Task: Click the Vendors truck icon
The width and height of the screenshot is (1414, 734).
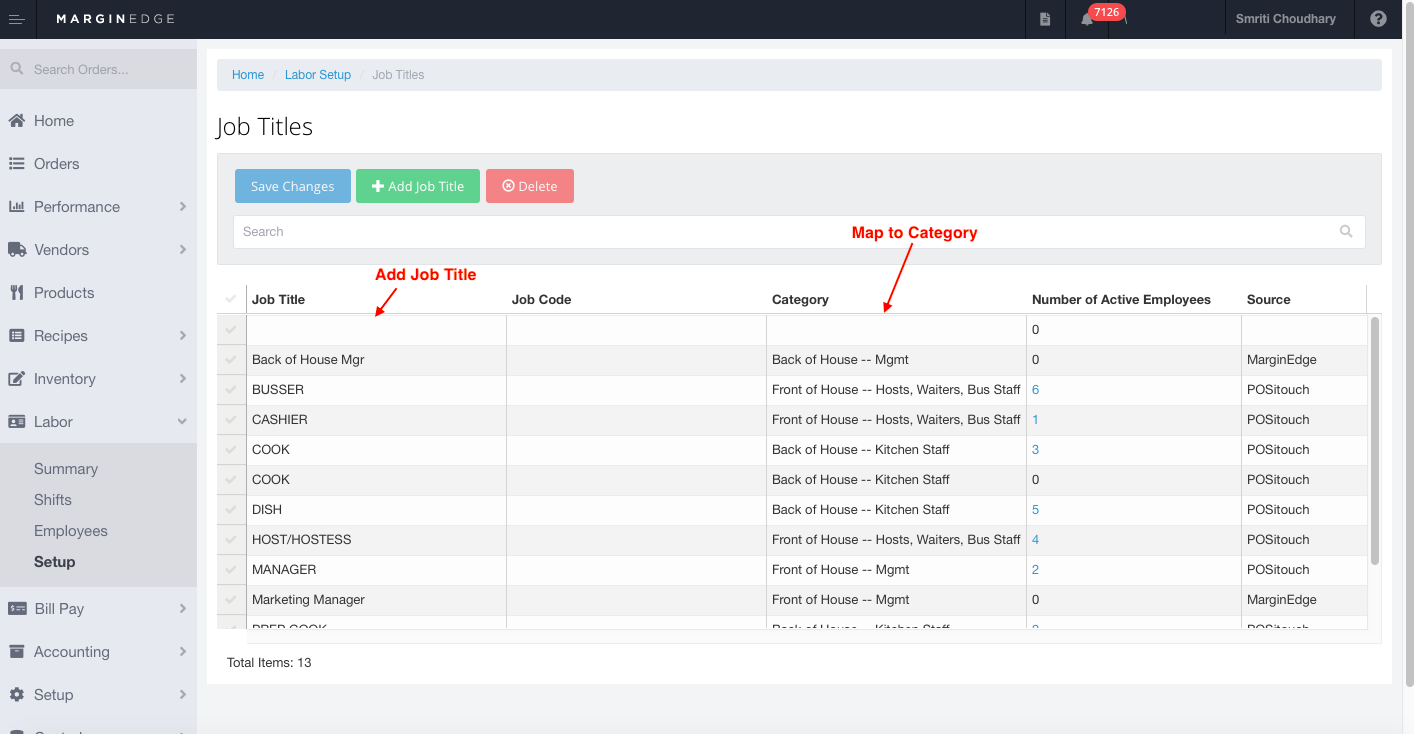Action: coord(17,250)
